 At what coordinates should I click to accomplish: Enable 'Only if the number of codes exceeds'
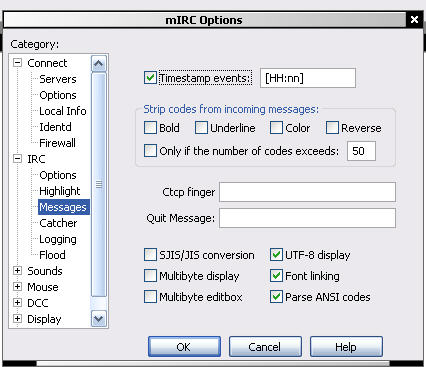(x=150, y=151)
